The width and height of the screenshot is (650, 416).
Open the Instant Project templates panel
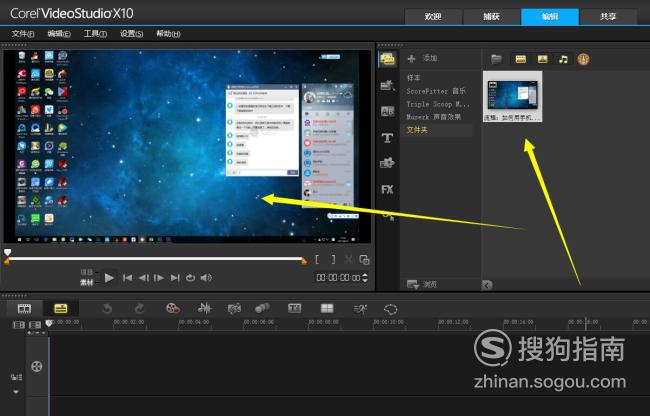click(x=387, y=85)
